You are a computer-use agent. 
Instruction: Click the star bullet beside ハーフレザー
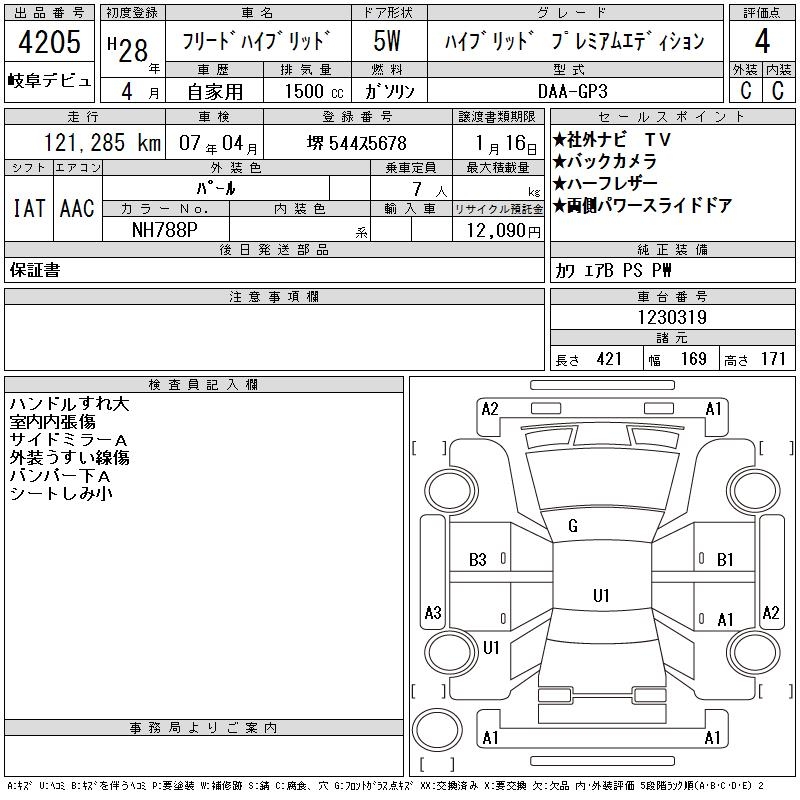[x=559, y=184]
